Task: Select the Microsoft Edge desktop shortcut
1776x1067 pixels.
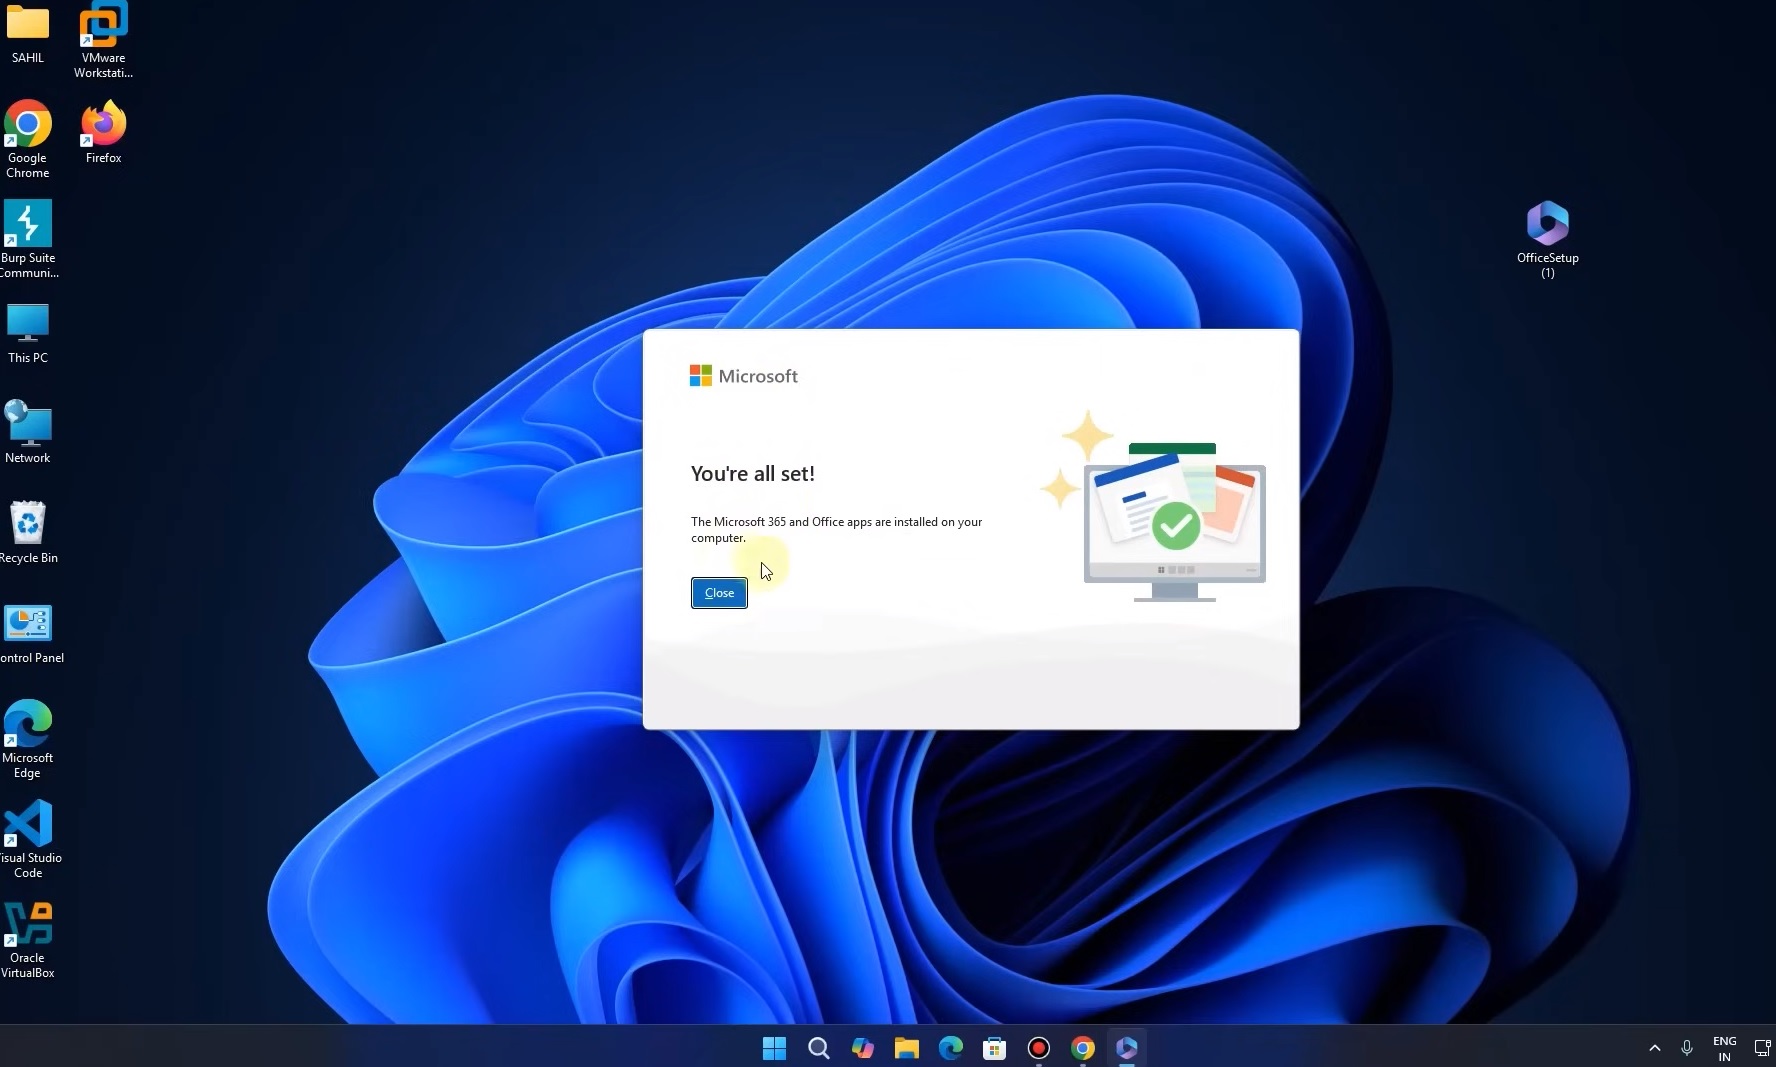Action: click(x=28, y=740)
